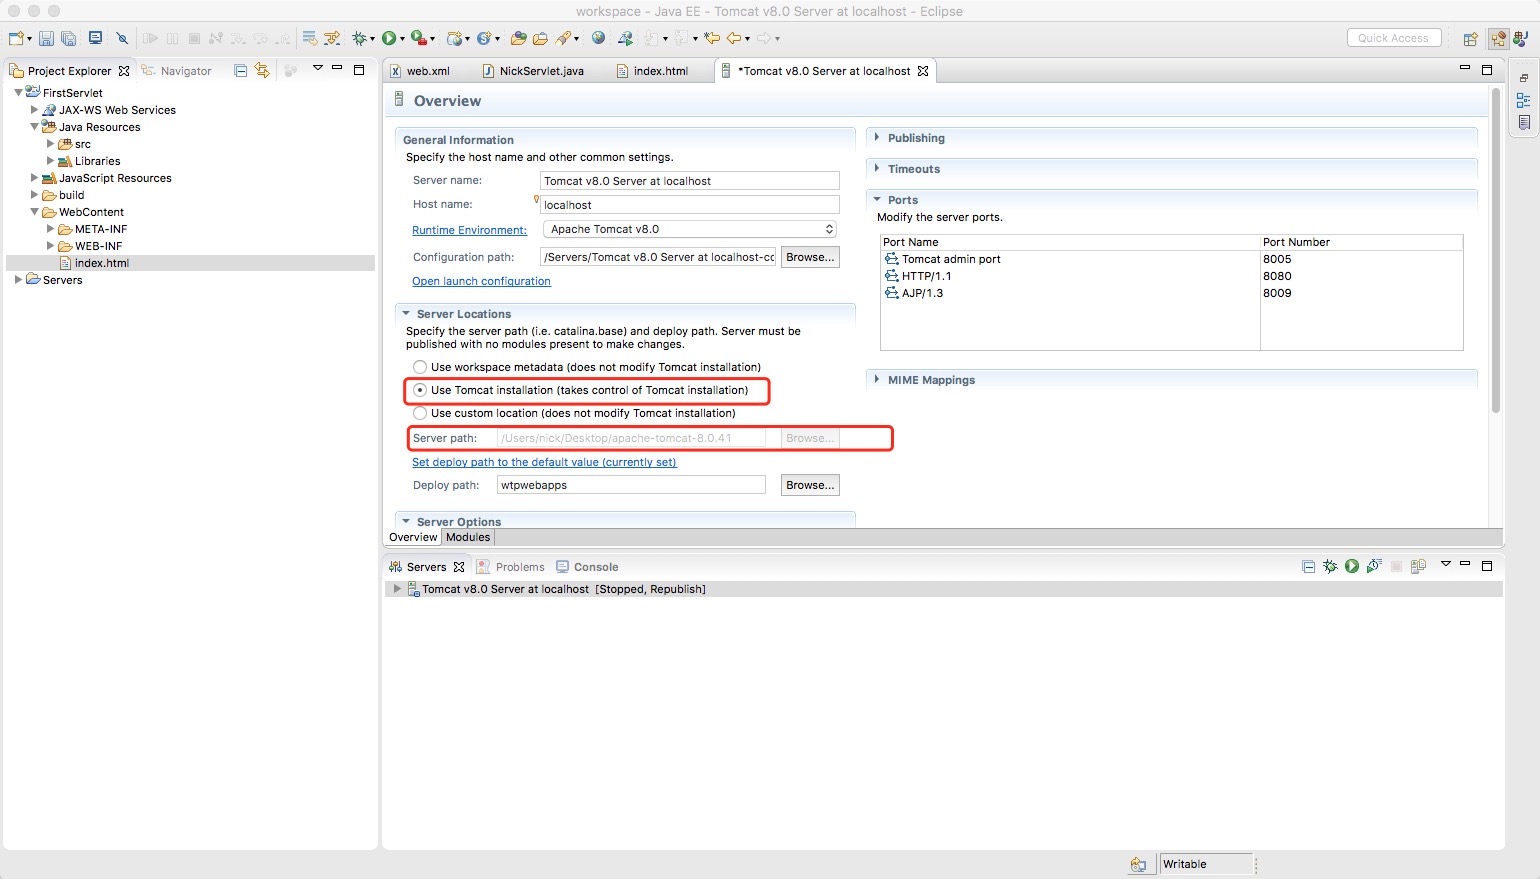
Task: Toggle Link with Editor in Project Explorer
Action: pos(262,70)
